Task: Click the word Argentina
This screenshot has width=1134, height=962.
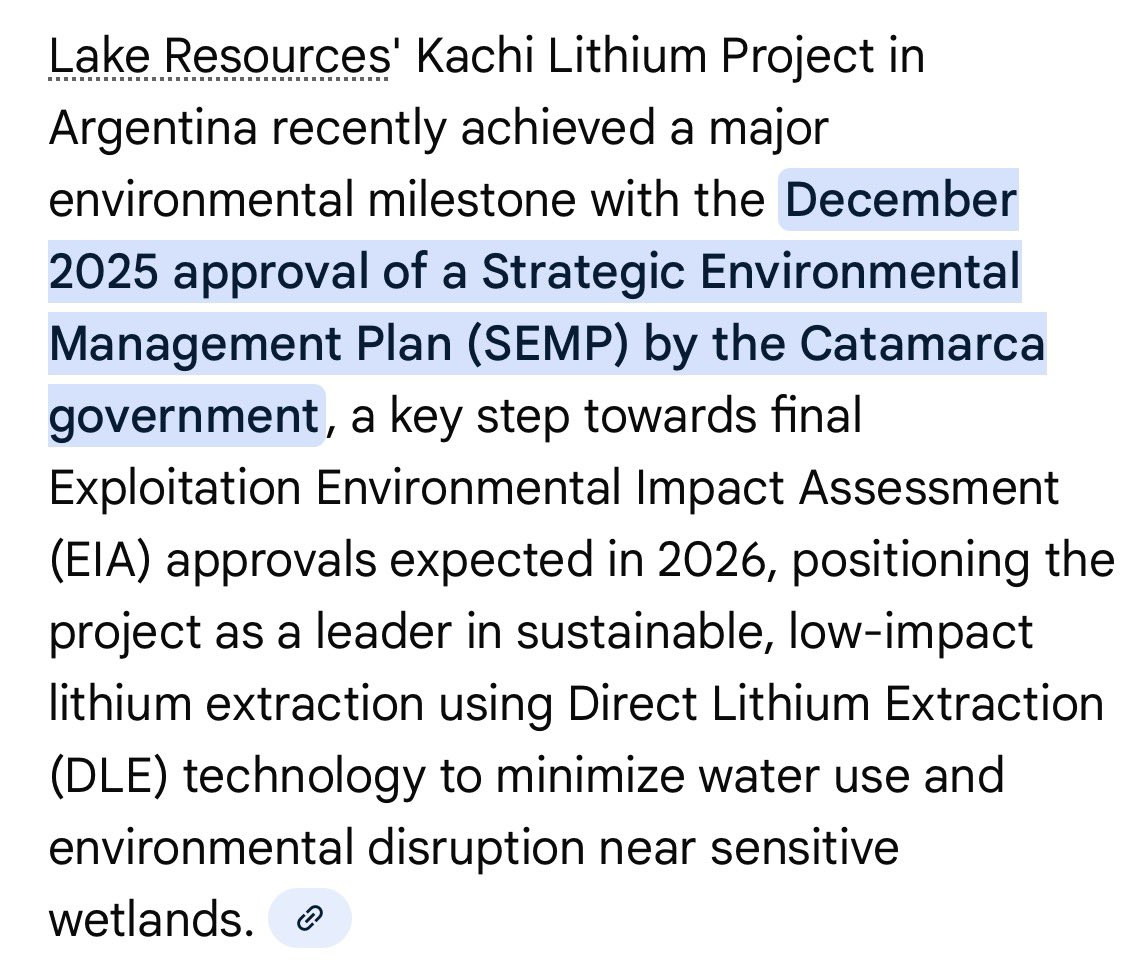Action: 153,129
